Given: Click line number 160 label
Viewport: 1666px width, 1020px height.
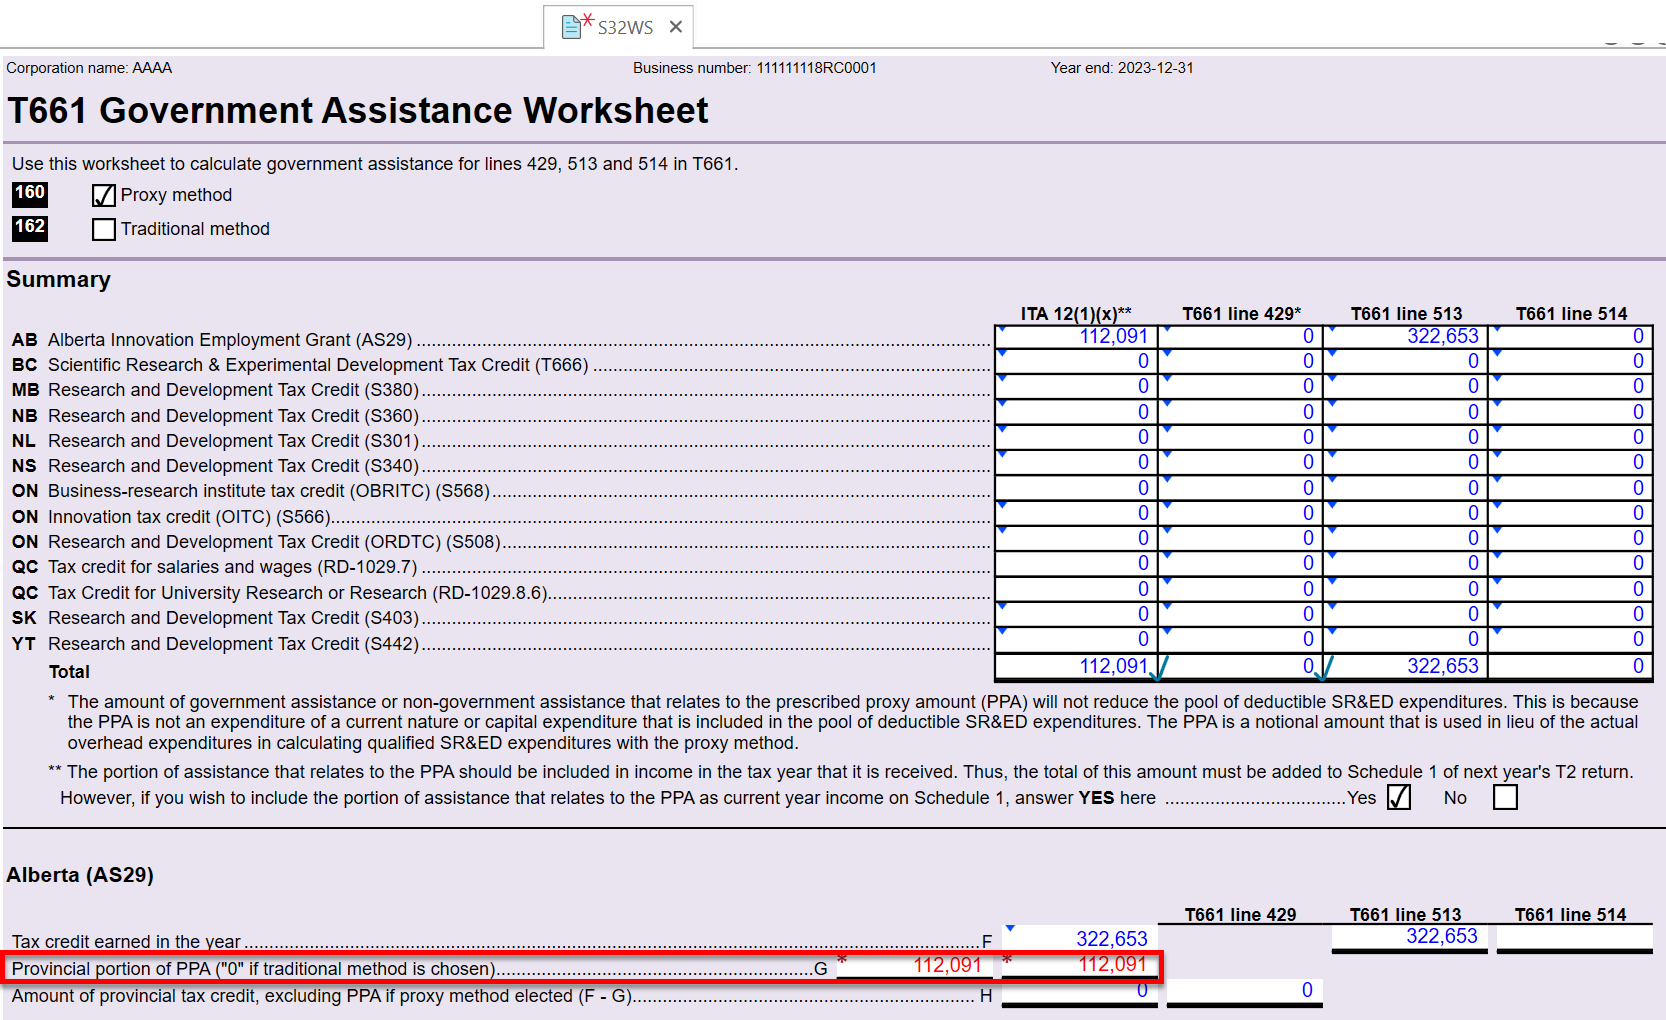Looking at the screenshot, I should [x=30, y=193].
